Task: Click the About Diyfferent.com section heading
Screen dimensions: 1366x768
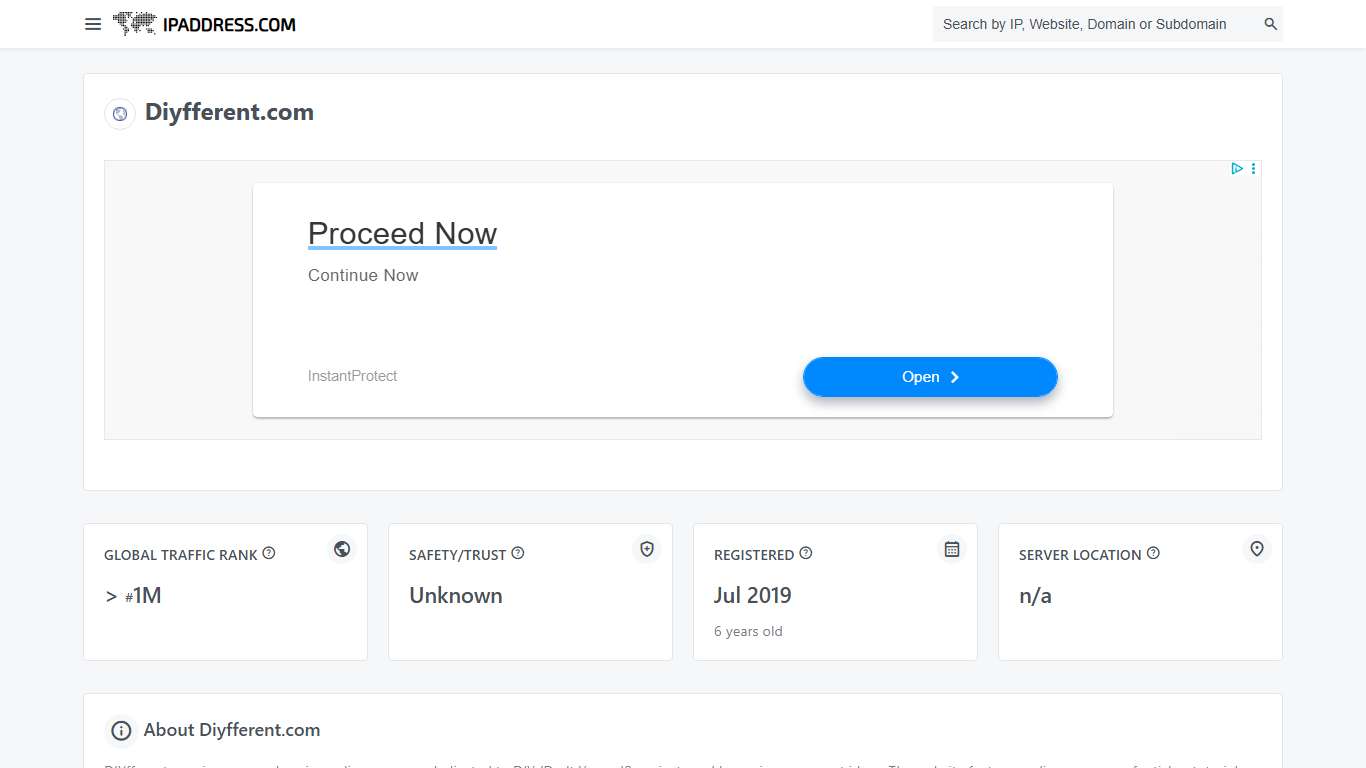Action: [231, 730]
